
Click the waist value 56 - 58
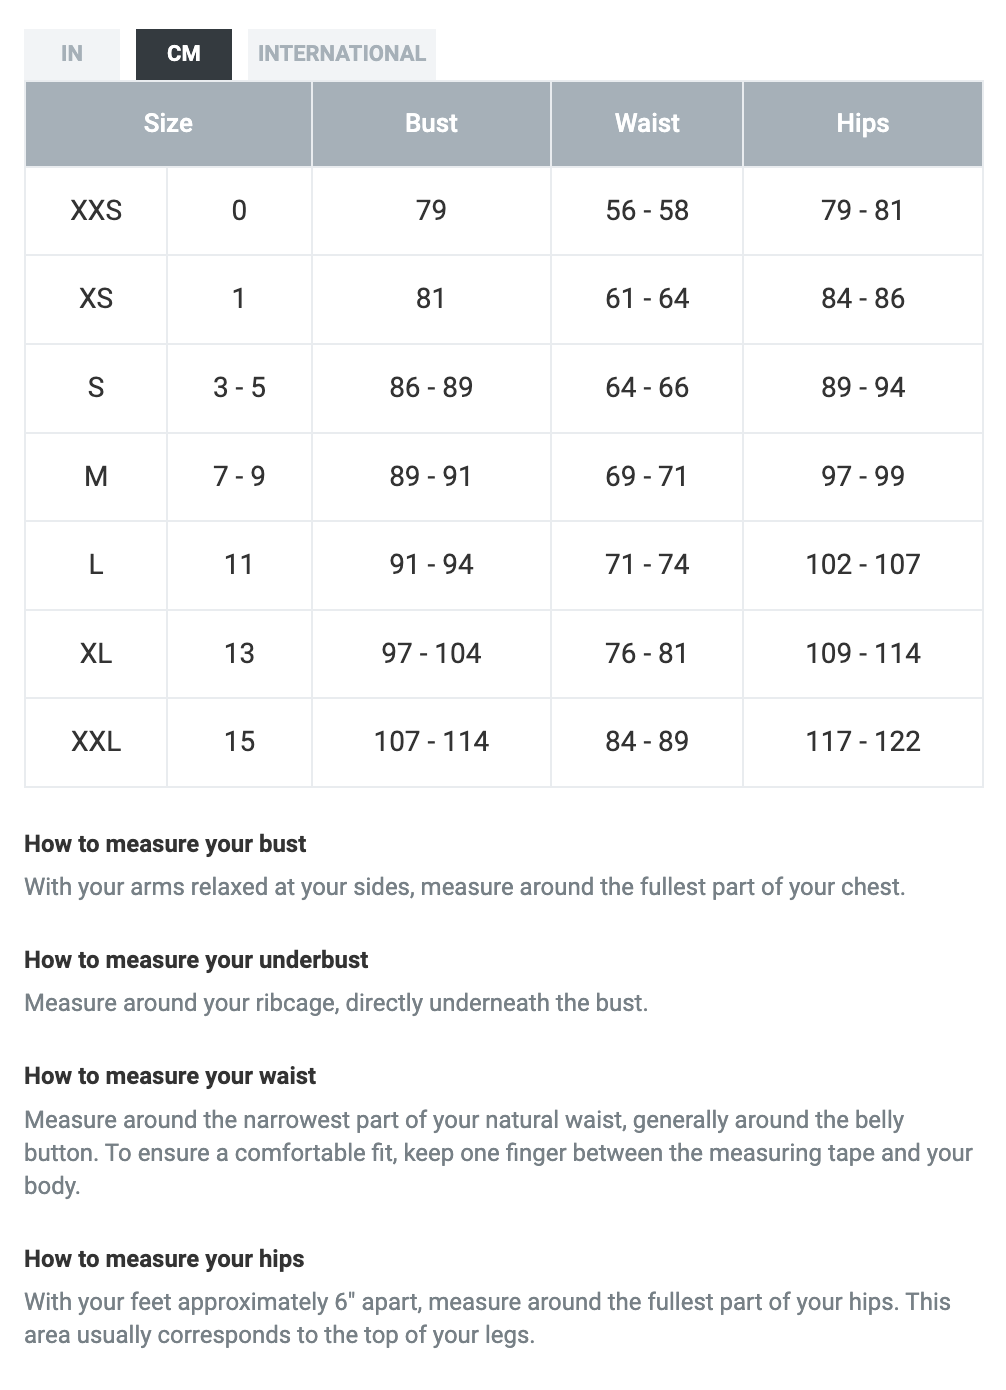[x=647, y=211]
